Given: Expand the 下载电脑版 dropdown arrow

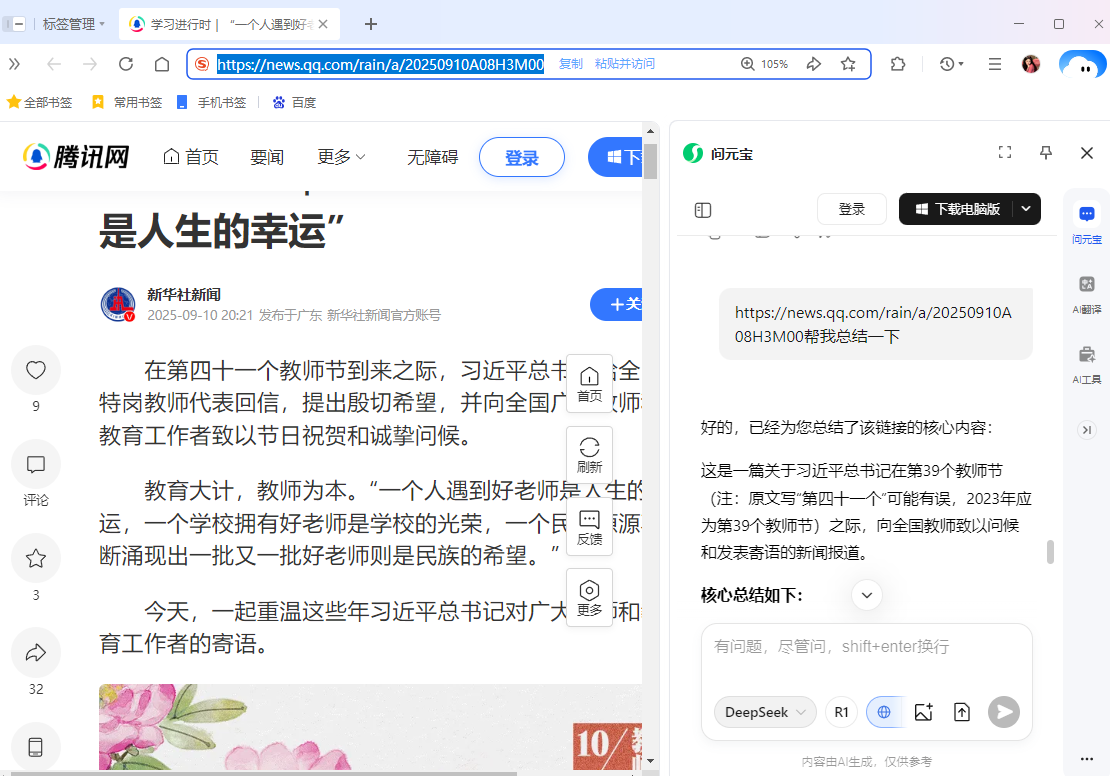Looking at the screenshot, I should 1025,209.
